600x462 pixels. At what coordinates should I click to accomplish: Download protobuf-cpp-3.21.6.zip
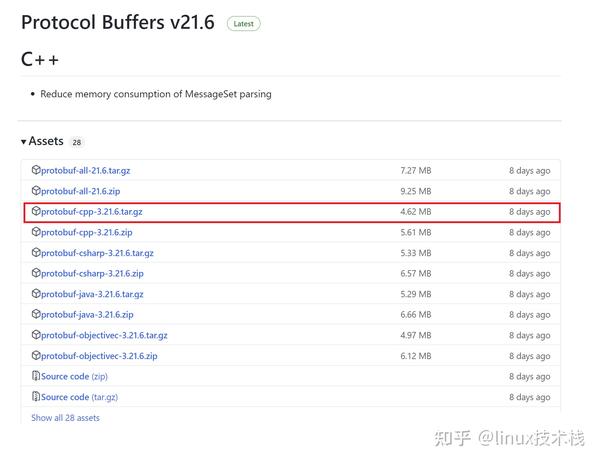click(x=87, y=233)
